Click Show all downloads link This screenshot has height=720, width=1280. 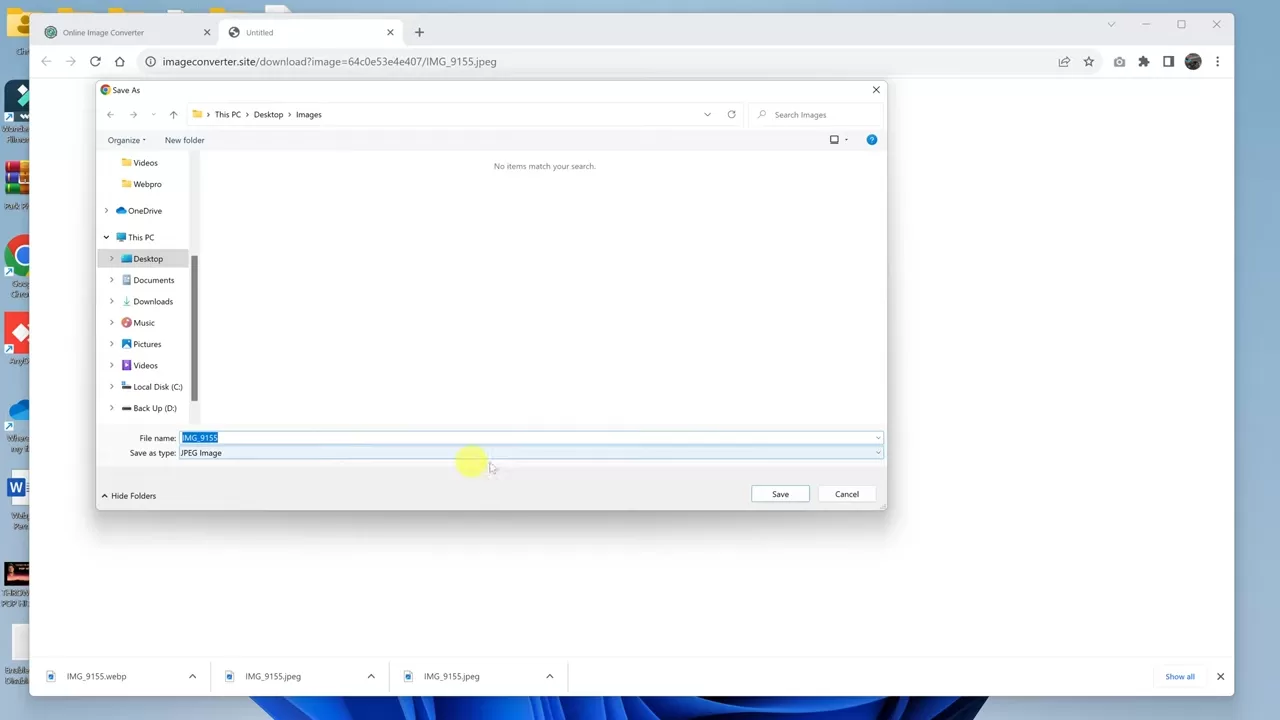(1179, 677)
